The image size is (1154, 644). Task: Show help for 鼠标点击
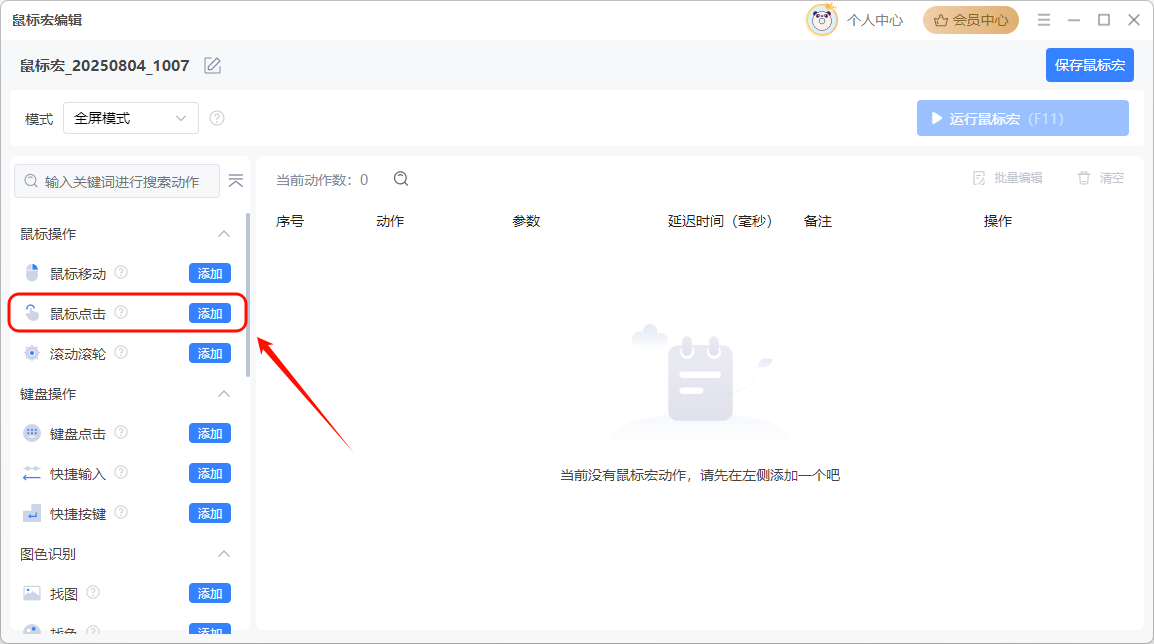click(121, 312)
